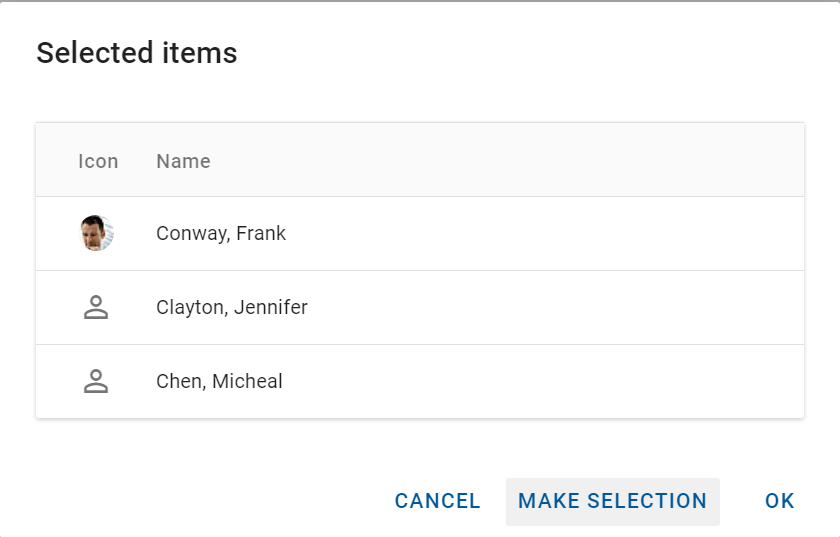Select the name Conway, Frank
This screenshot has height=537, width=840.
click(x=221, y=233)
